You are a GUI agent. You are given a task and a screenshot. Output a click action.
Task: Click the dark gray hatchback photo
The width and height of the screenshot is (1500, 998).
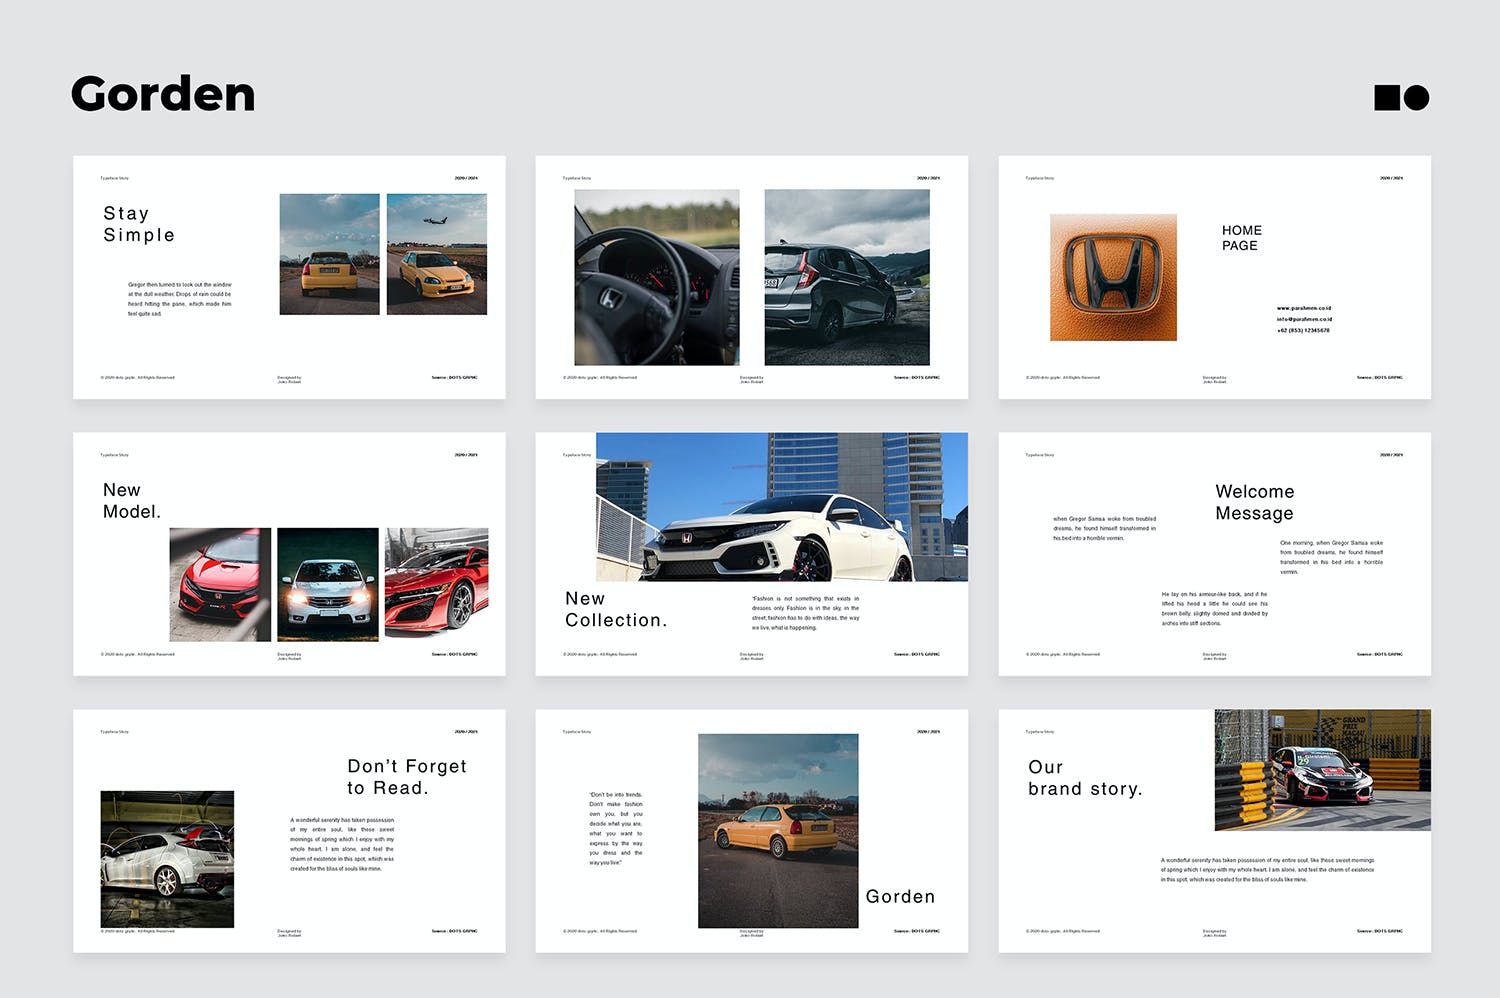(x=846, y=277)
